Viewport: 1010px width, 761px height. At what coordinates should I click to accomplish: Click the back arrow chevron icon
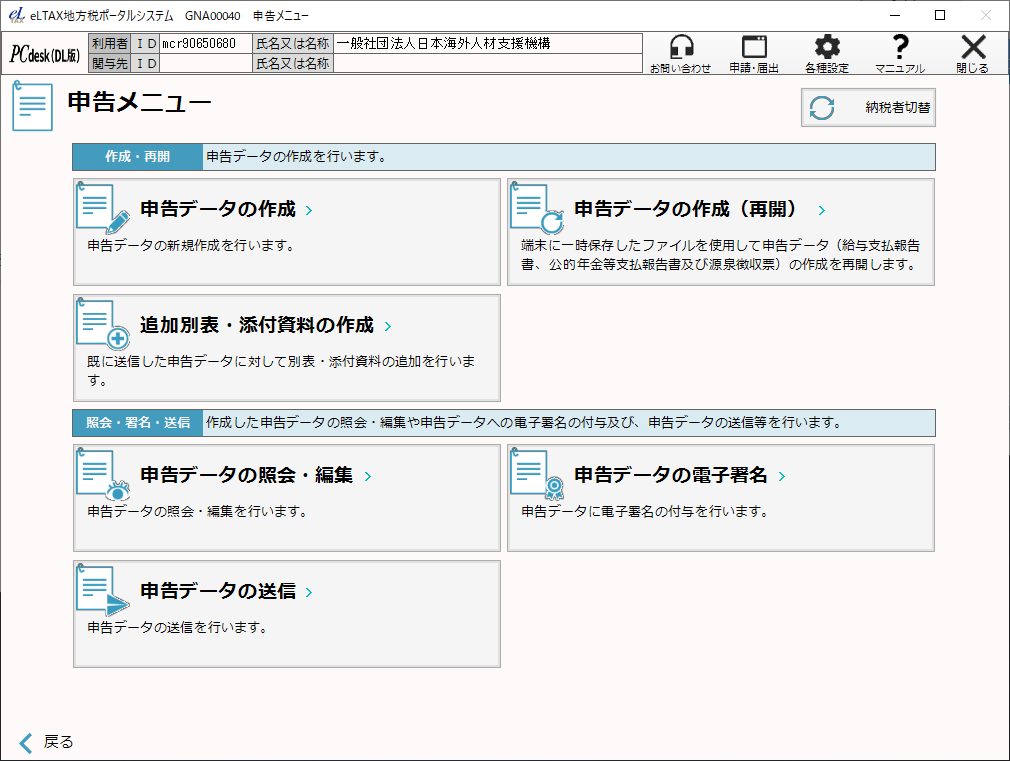[x=26, y=743]
